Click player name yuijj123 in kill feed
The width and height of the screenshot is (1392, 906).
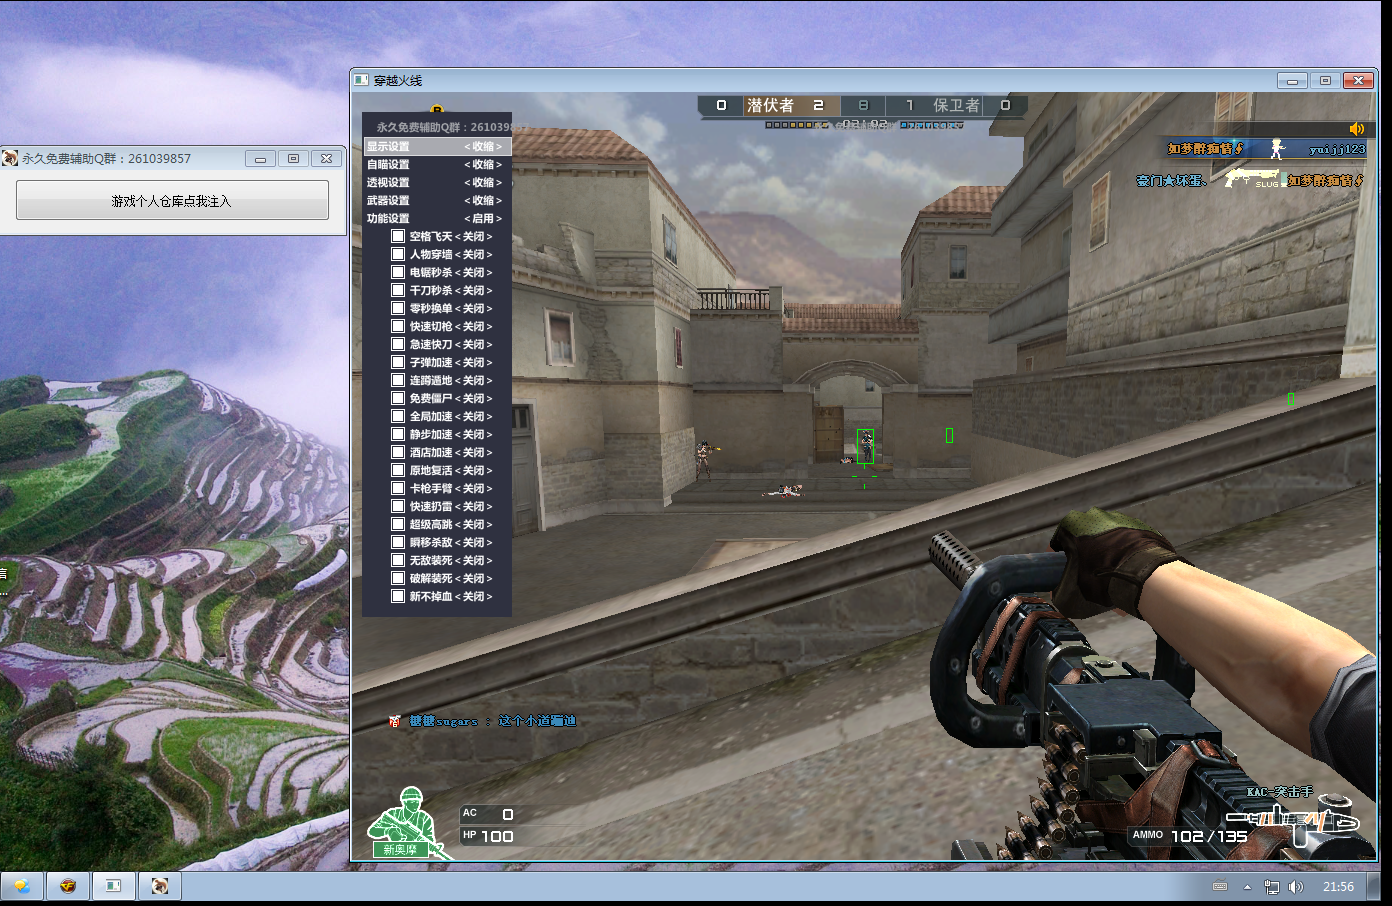coord(1337,149)
